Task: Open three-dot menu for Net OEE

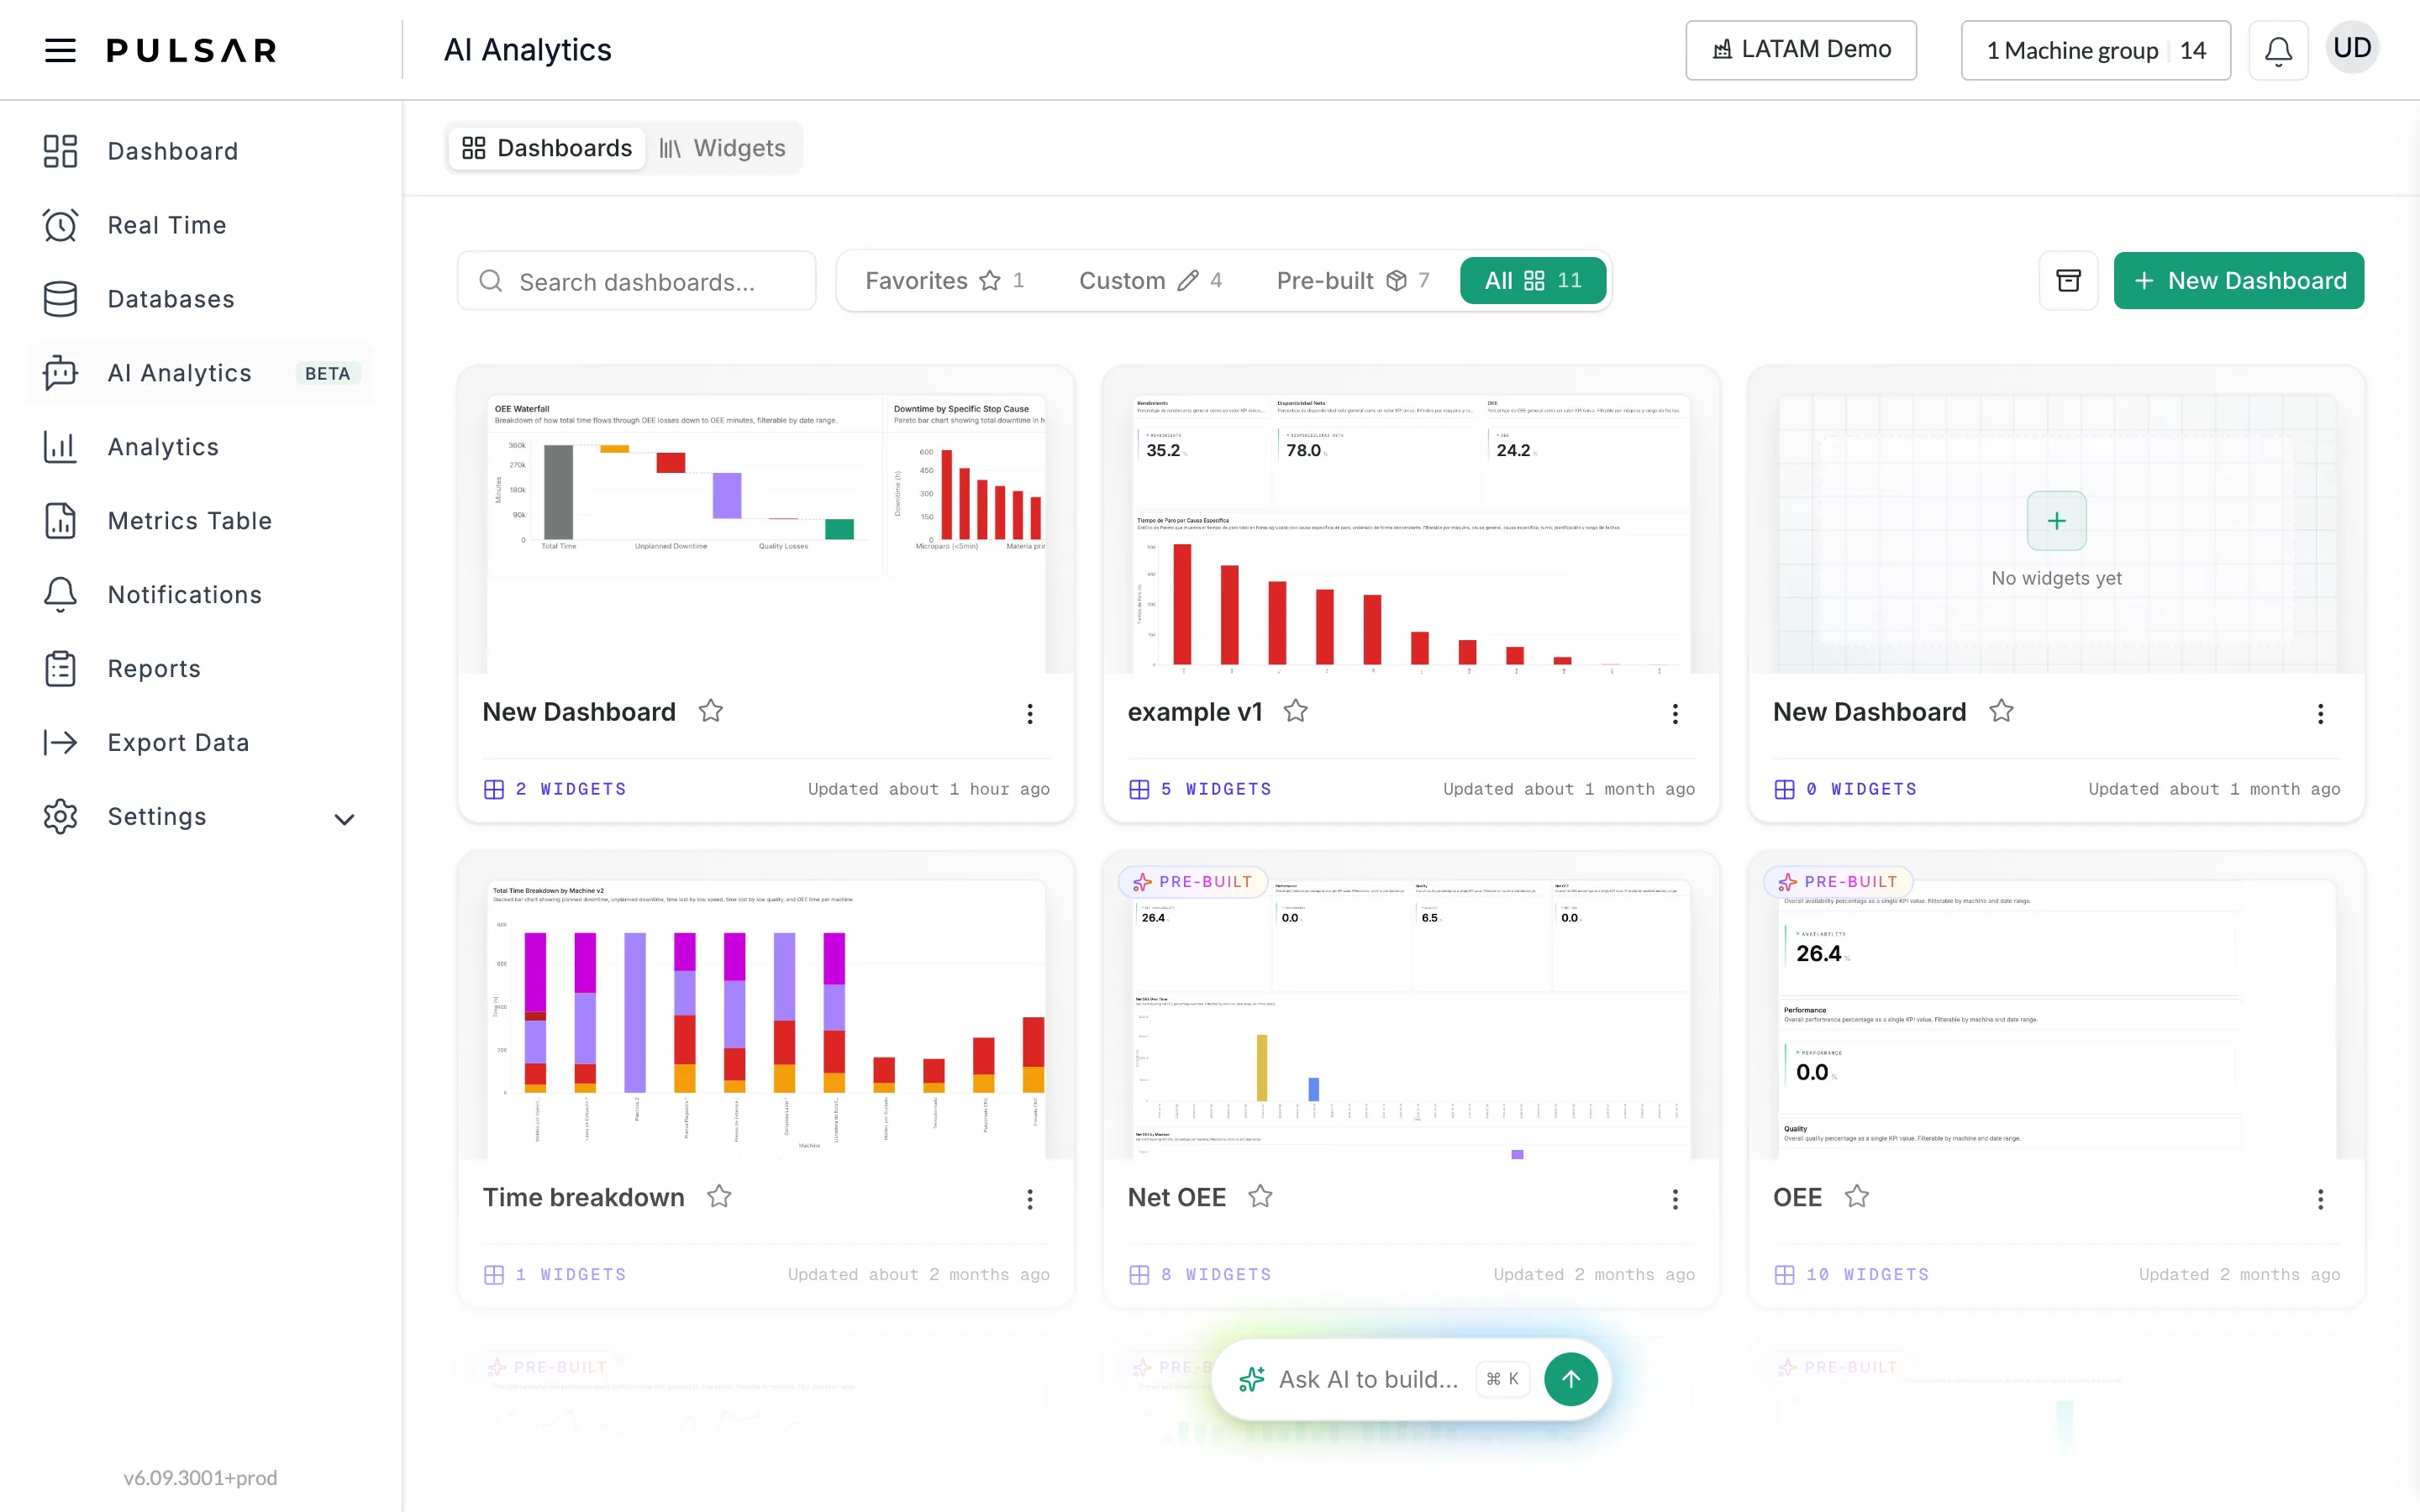Action: click(x=1675, y=1199)
